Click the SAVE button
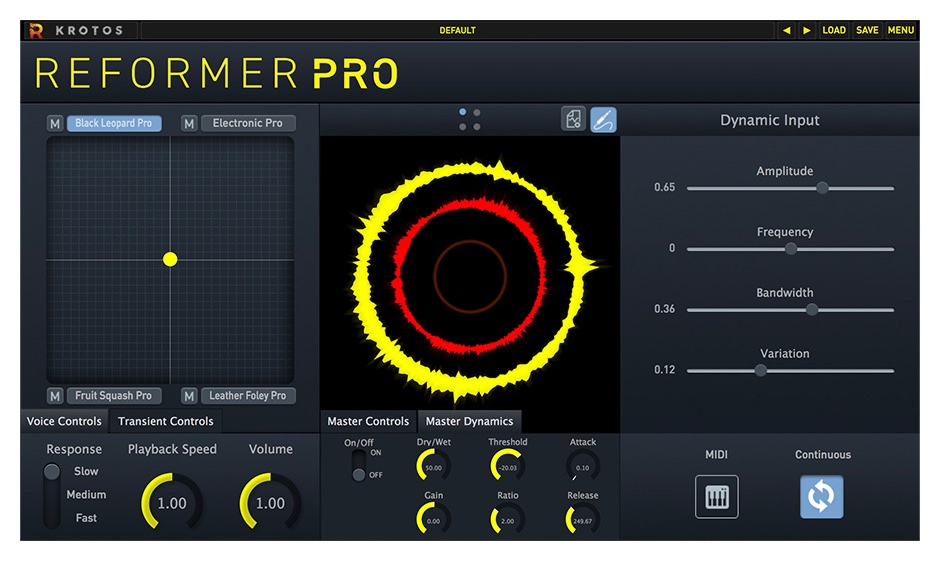939x561 pixels. click(867, 30)
